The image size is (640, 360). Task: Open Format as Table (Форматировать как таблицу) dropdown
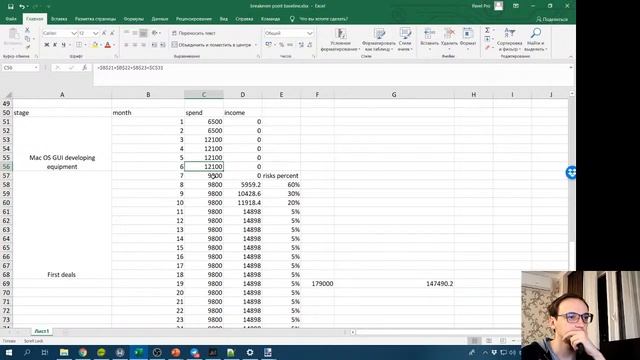[x=378, y=40]
